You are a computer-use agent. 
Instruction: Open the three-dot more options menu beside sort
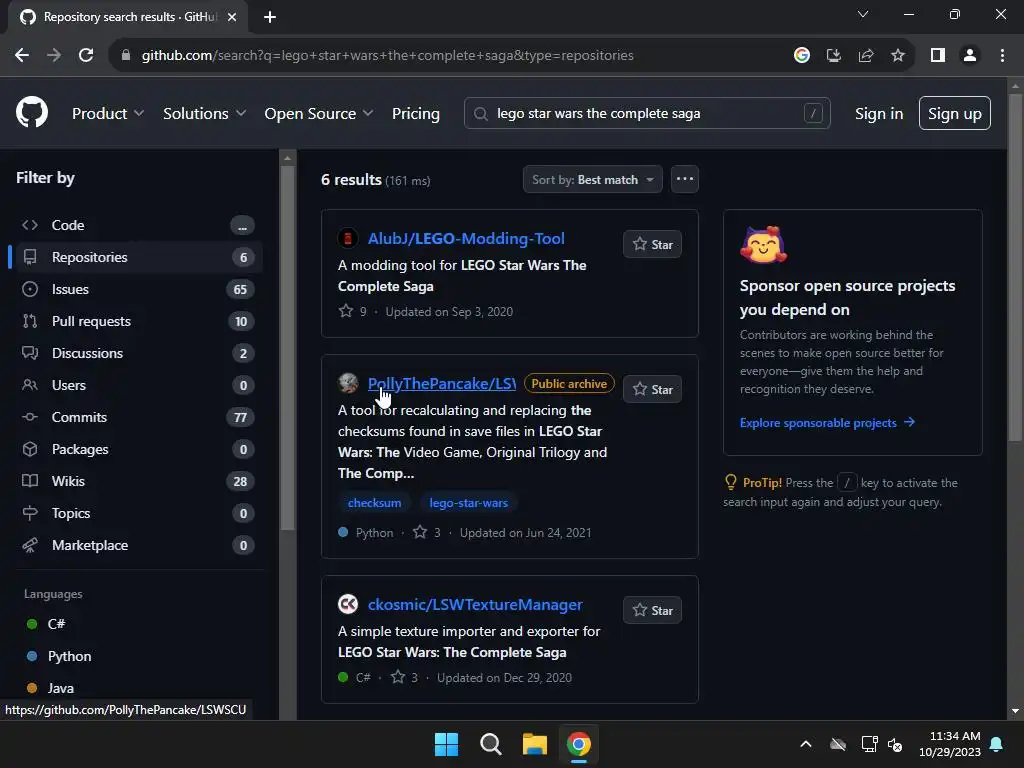pyautogui.click(x=684, y=179)
